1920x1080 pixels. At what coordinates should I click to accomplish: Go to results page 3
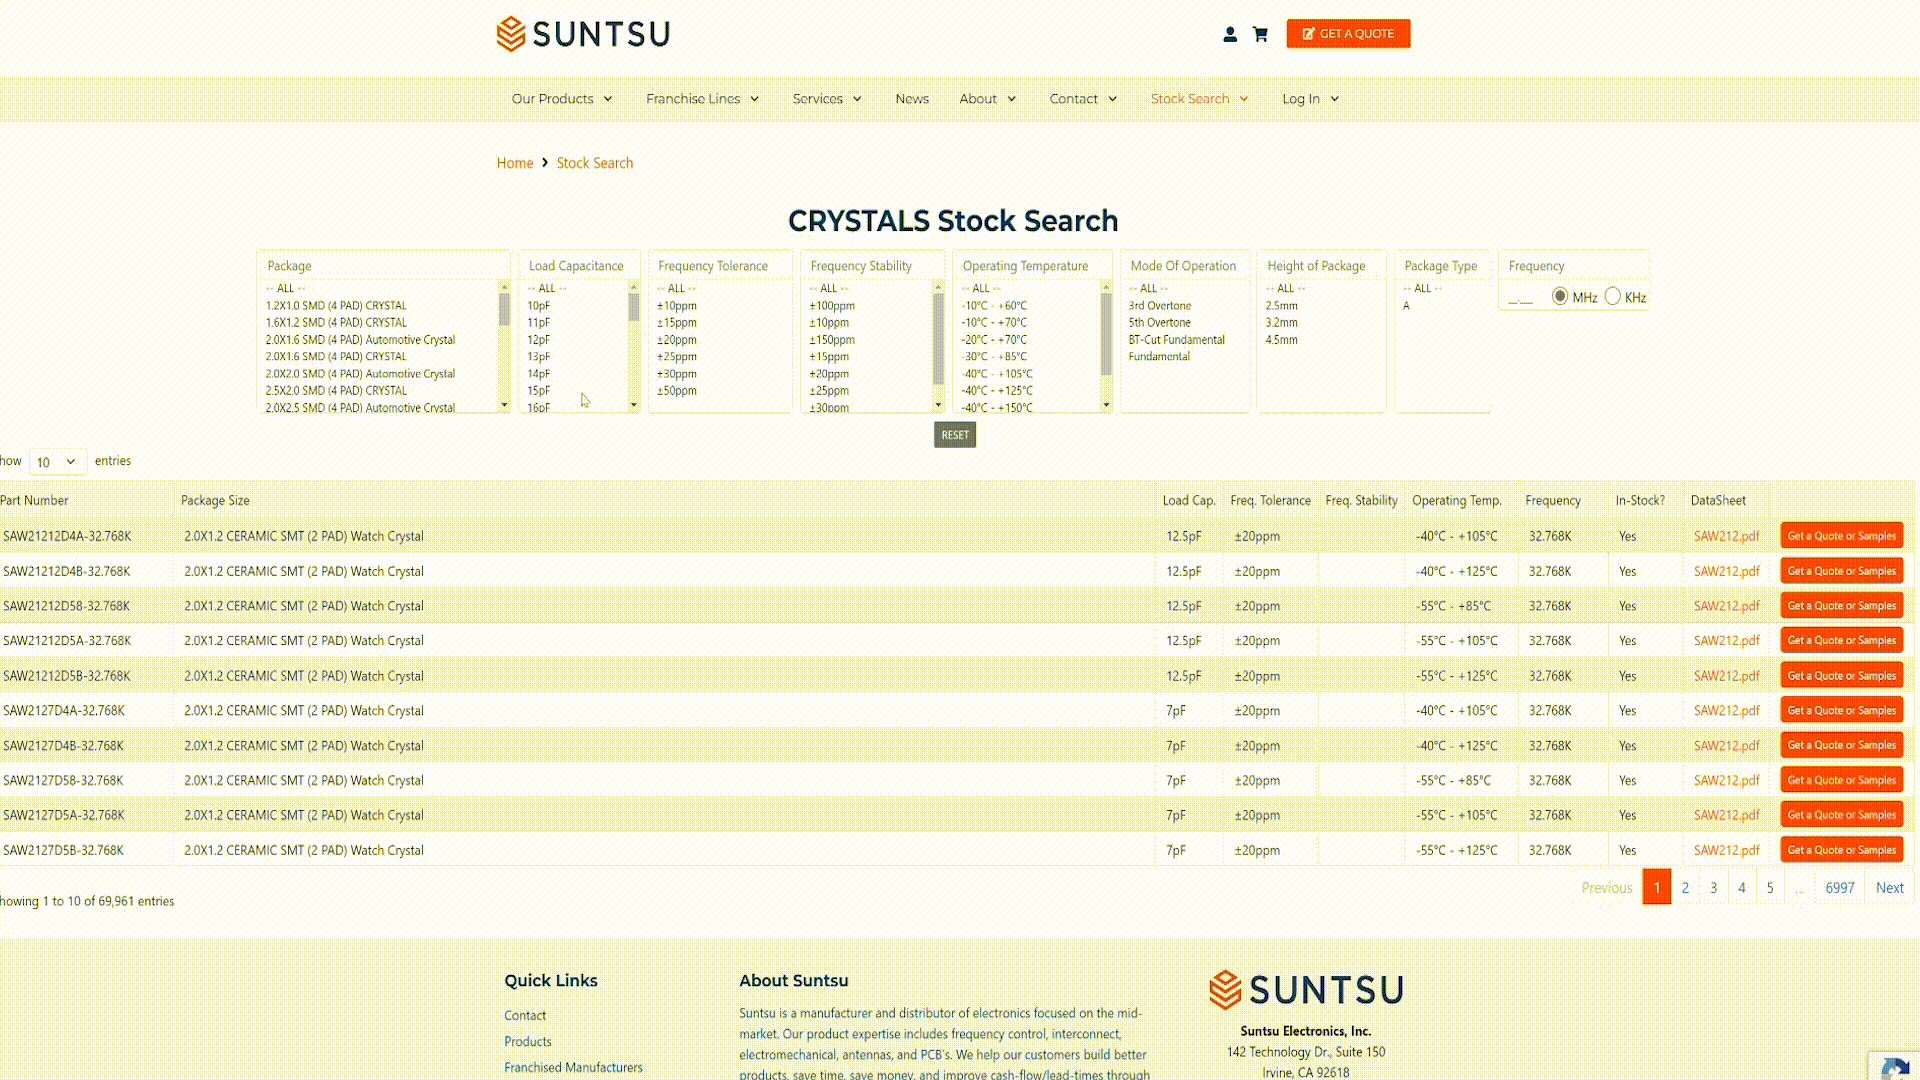[x=1713, y=888]
